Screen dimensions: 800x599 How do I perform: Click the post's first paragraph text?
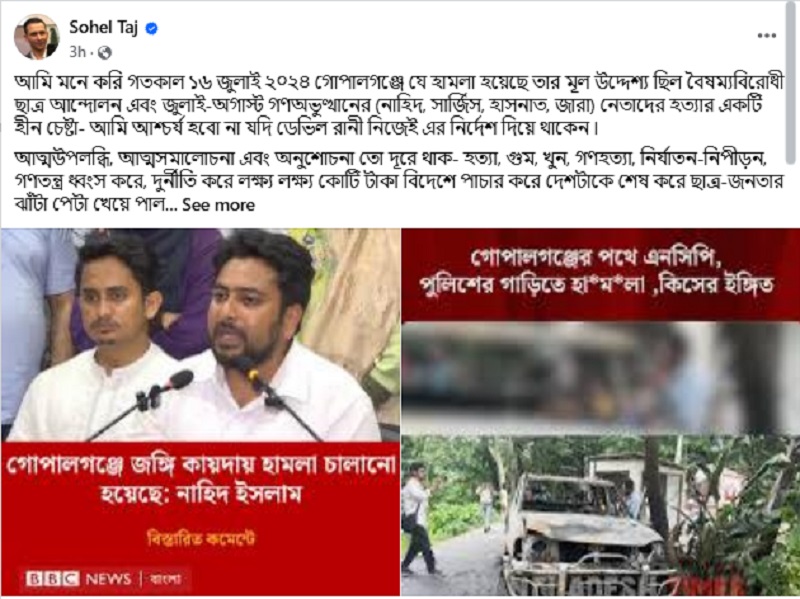(398, 105)
